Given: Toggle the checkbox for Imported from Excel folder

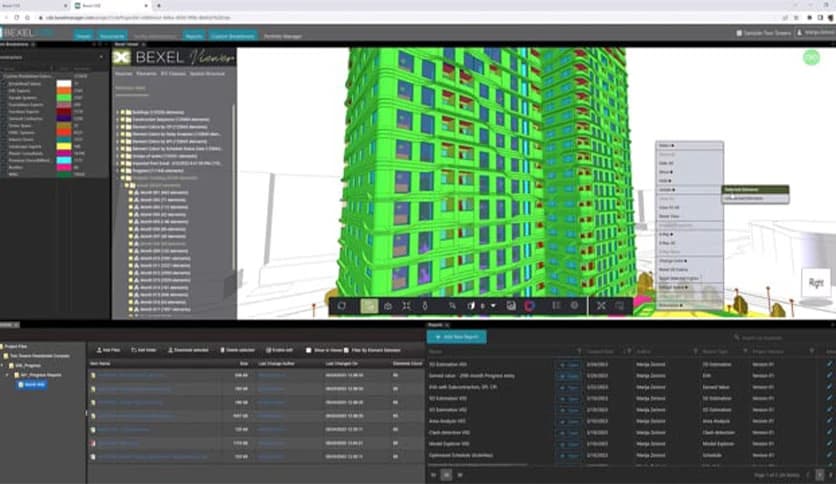Looking at the screenshot, I should click(122, 164).
